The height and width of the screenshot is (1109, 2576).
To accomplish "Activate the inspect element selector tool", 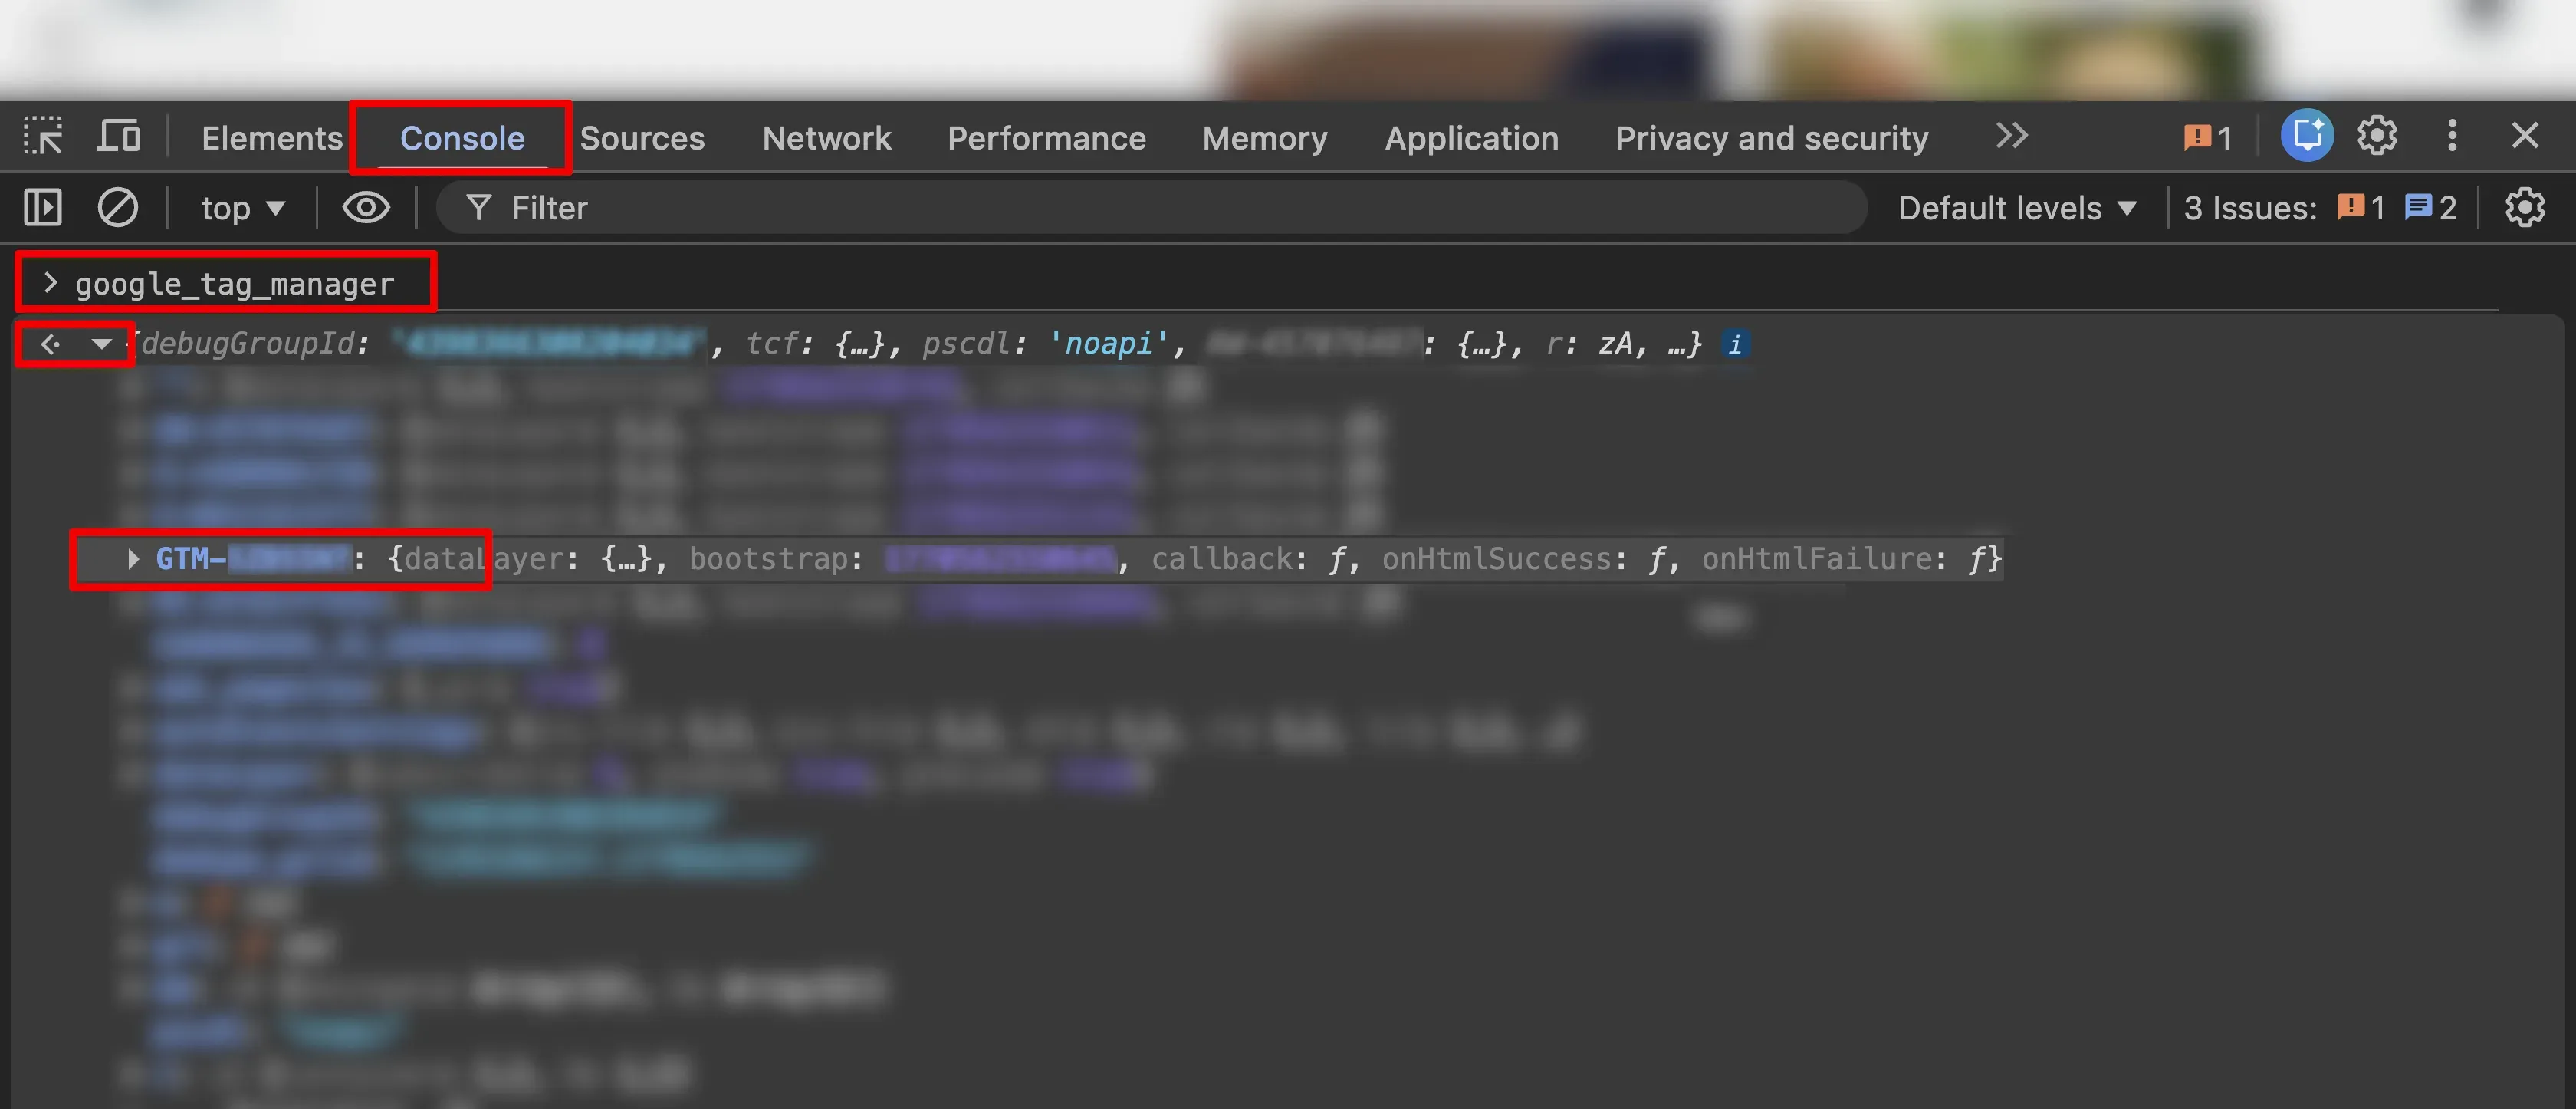I will point(43,136).
